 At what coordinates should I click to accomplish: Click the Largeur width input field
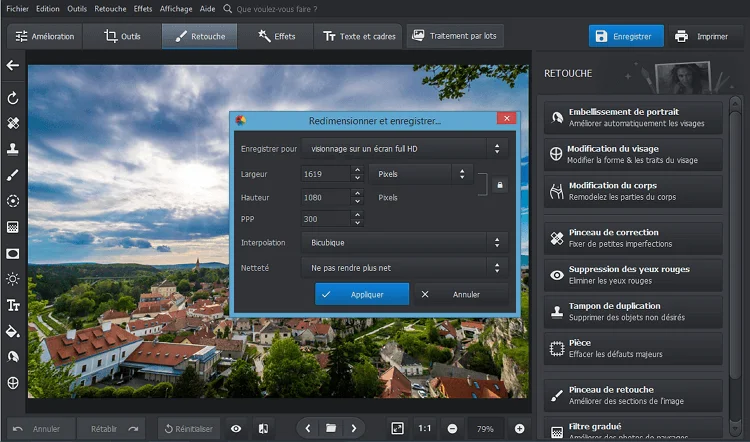(x=325, y=174)
